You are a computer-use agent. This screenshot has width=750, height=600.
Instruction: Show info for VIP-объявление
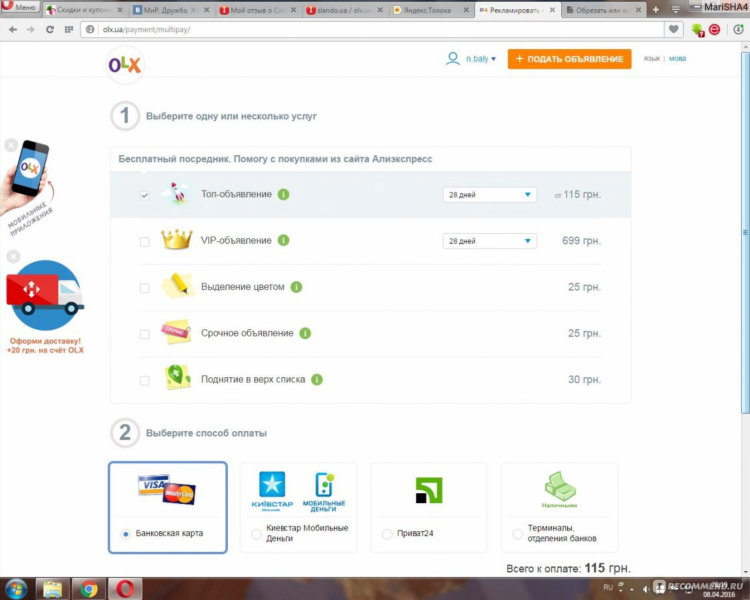[284, 240]
